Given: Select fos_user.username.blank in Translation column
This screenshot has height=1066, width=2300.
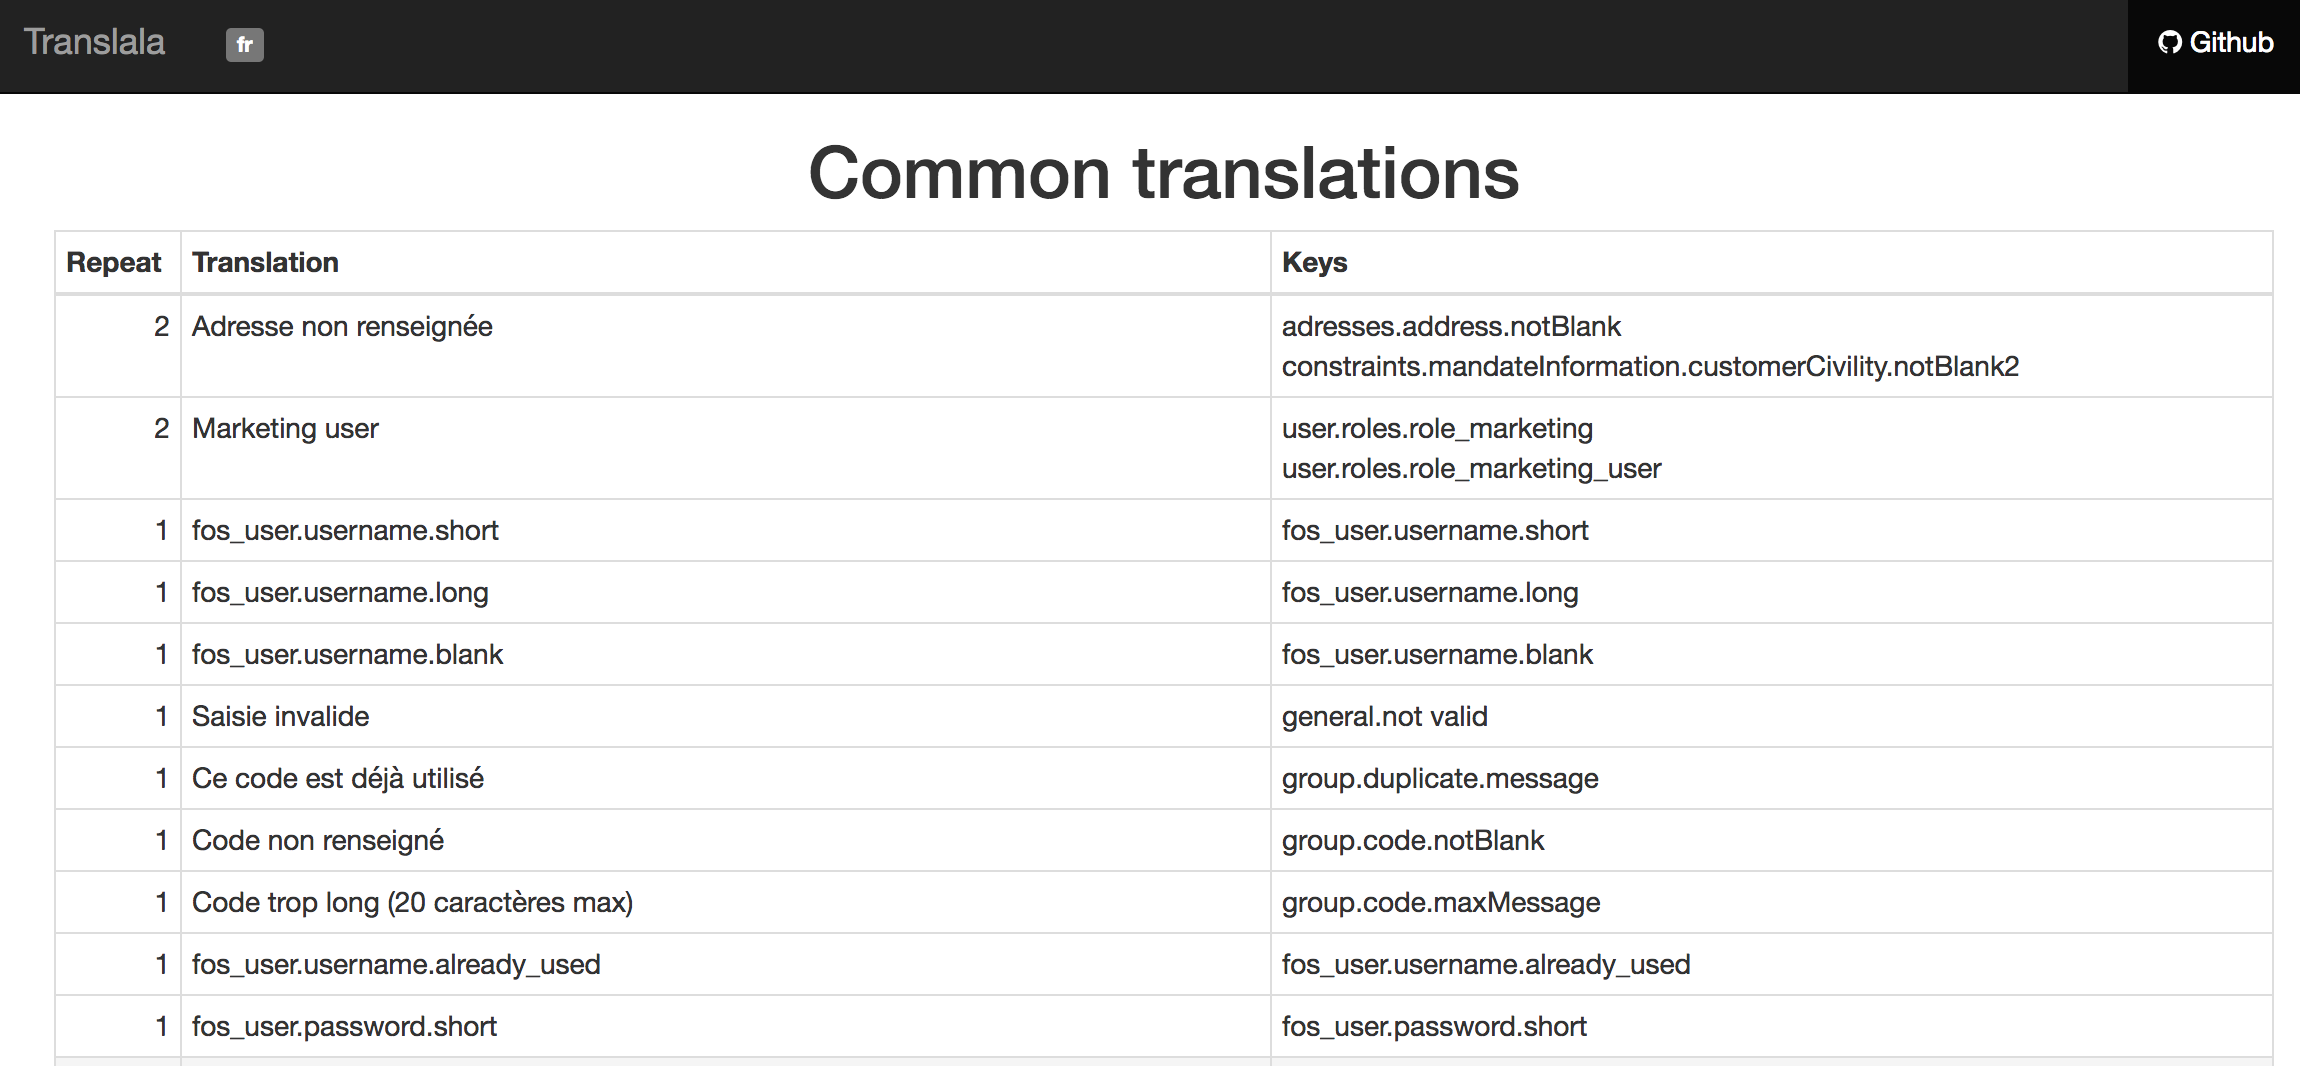Looking at the screenshot, I should click(347, 655).
